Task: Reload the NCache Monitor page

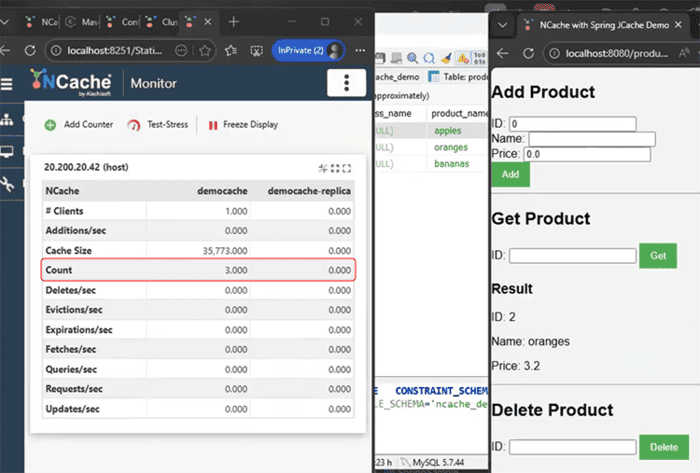Action: (x=30, y=50)
